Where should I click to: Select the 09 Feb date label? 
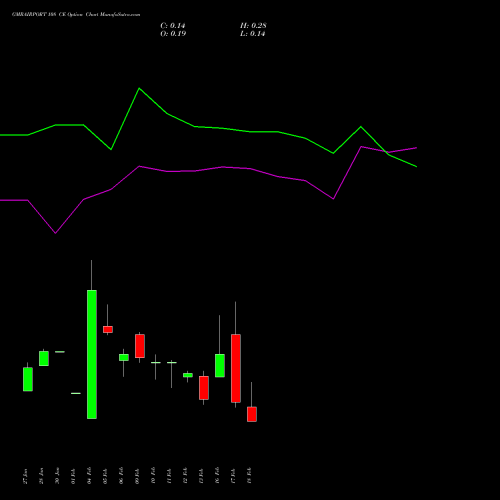click(138, 476)
